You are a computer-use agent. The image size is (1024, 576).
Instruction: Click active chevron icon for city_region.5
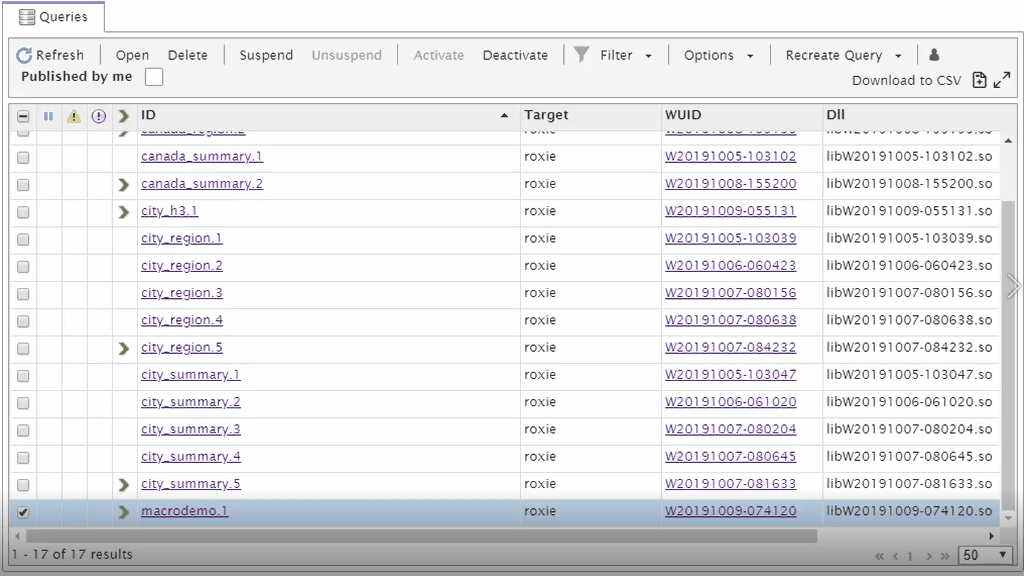point(123,349)
